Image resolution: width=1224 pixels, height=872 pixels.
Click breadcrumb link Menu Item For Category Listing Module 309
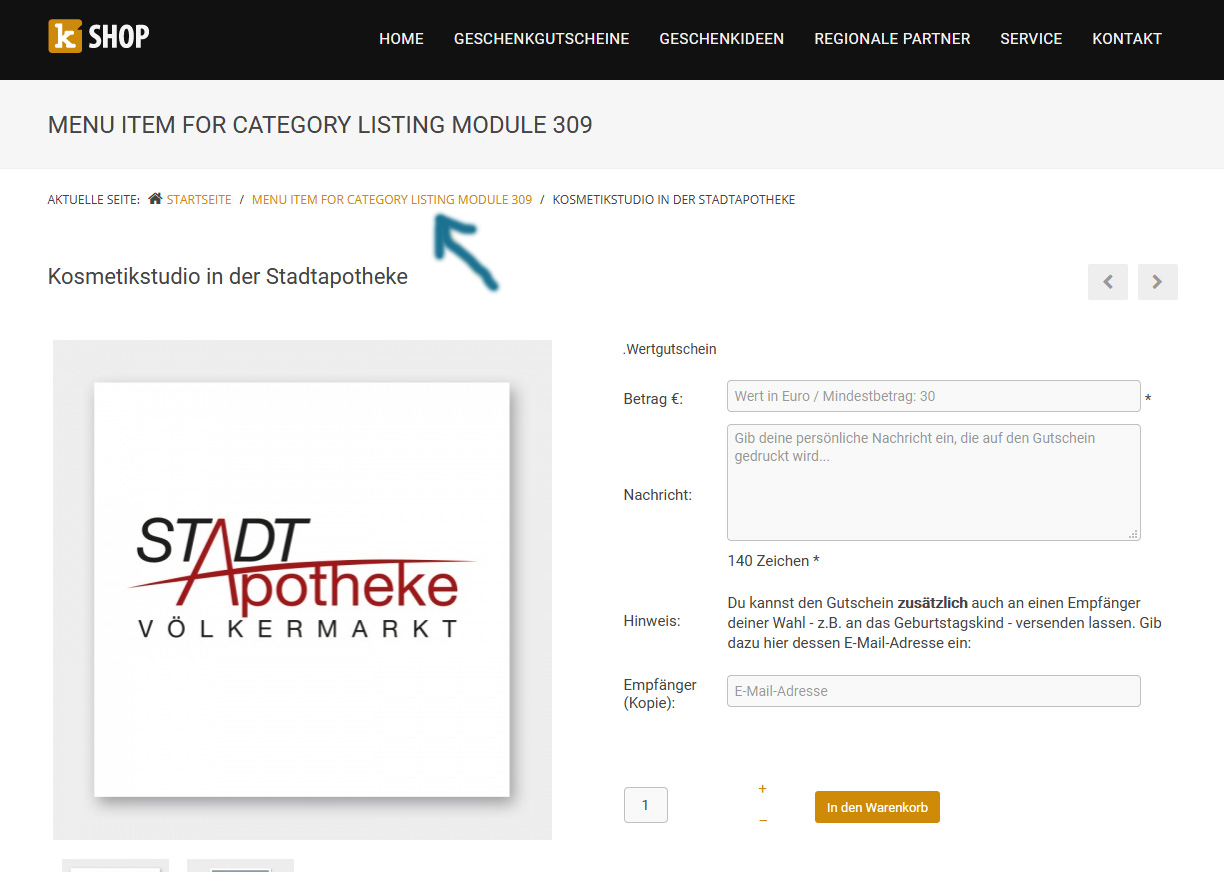pos(392,200)
